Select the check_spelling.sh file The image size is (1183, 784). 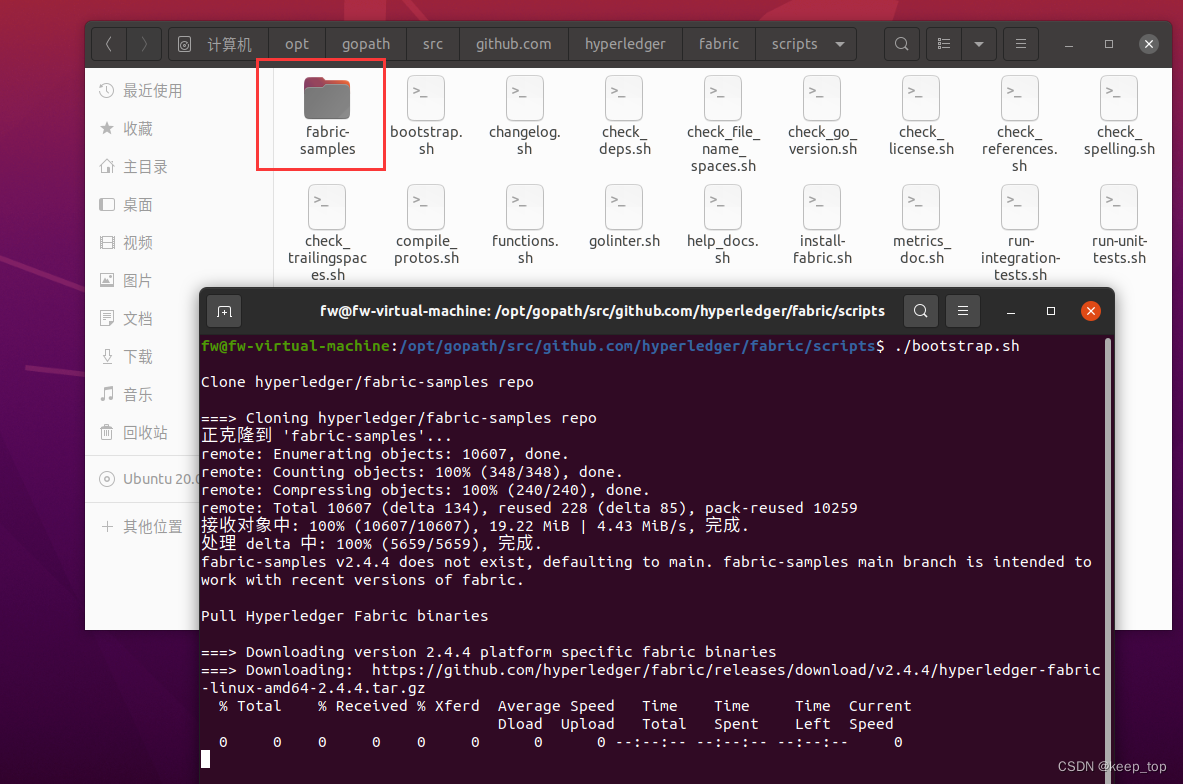coord(1119,115)
